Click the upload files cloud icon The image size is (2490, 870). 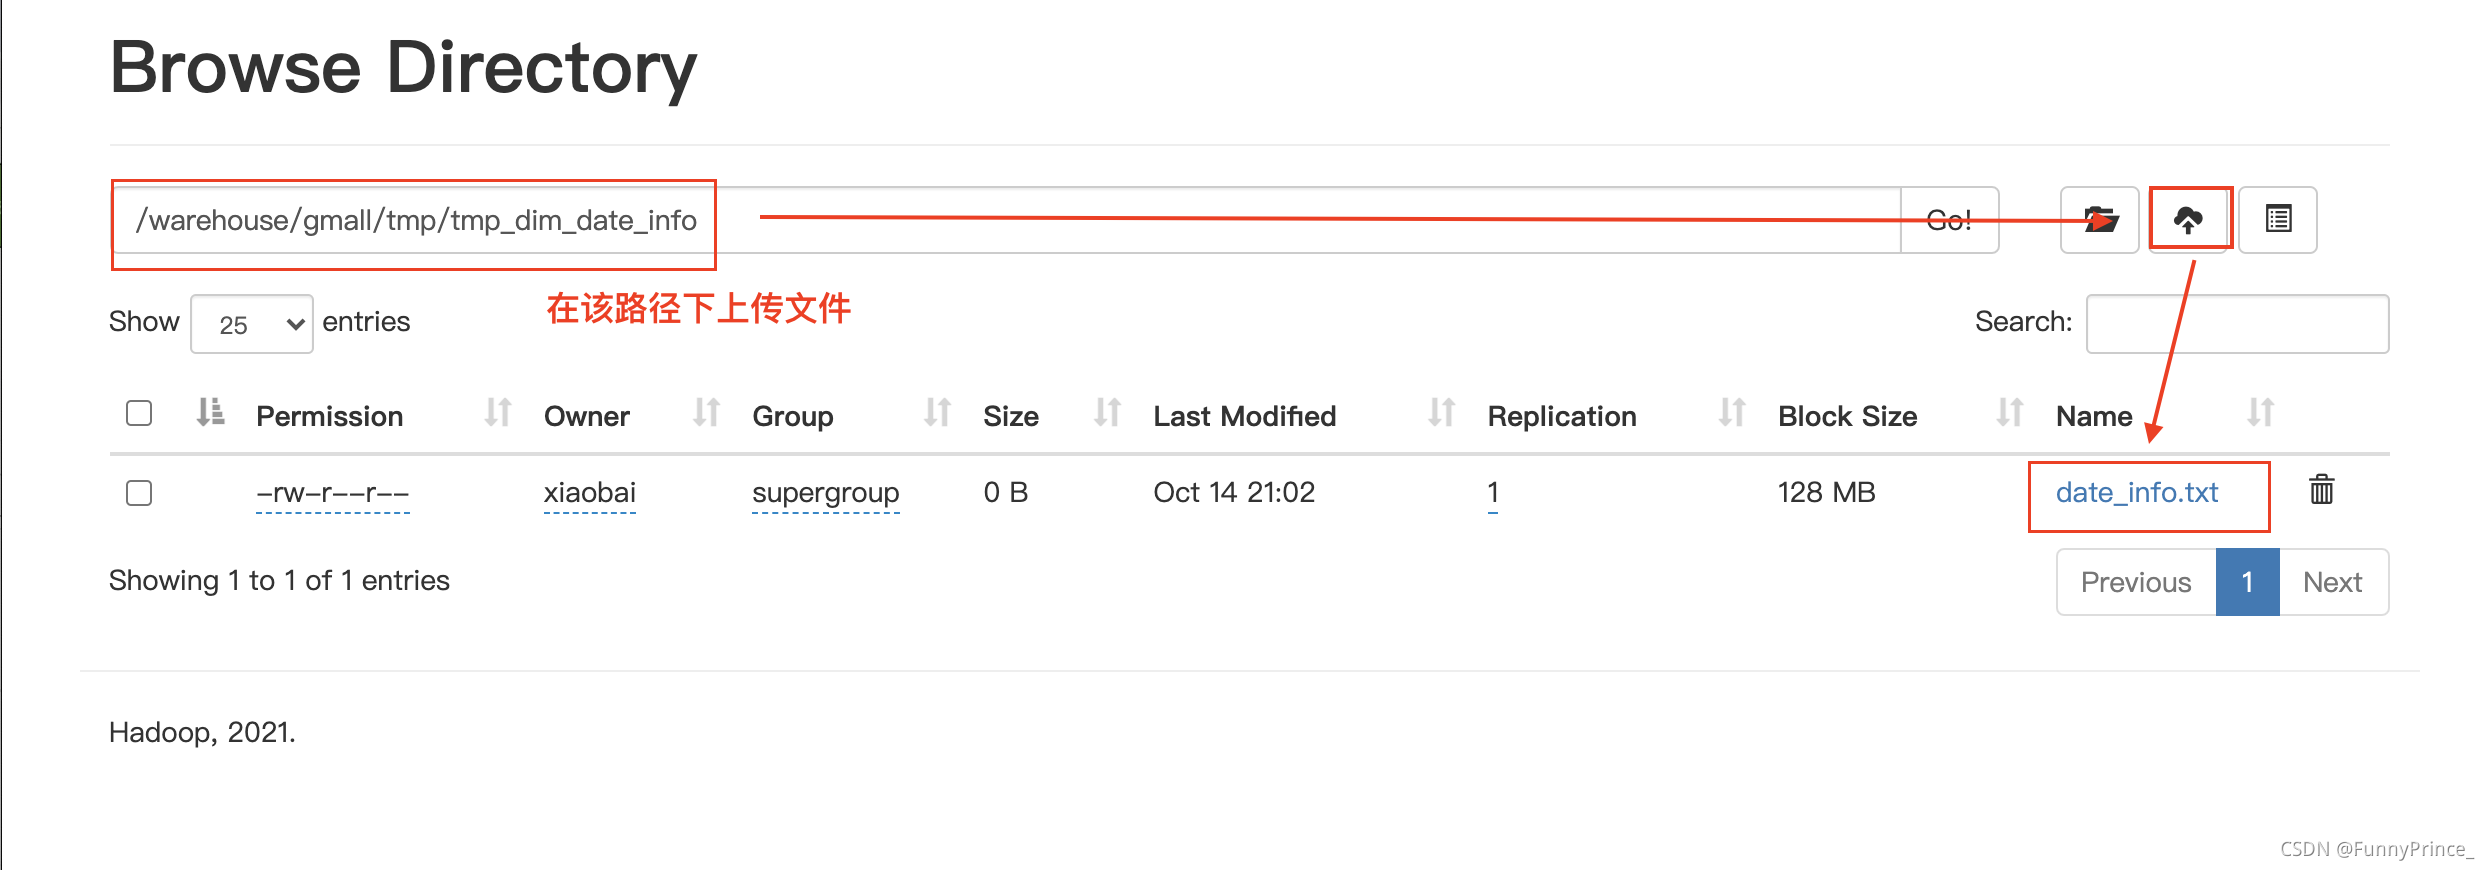2188,220
